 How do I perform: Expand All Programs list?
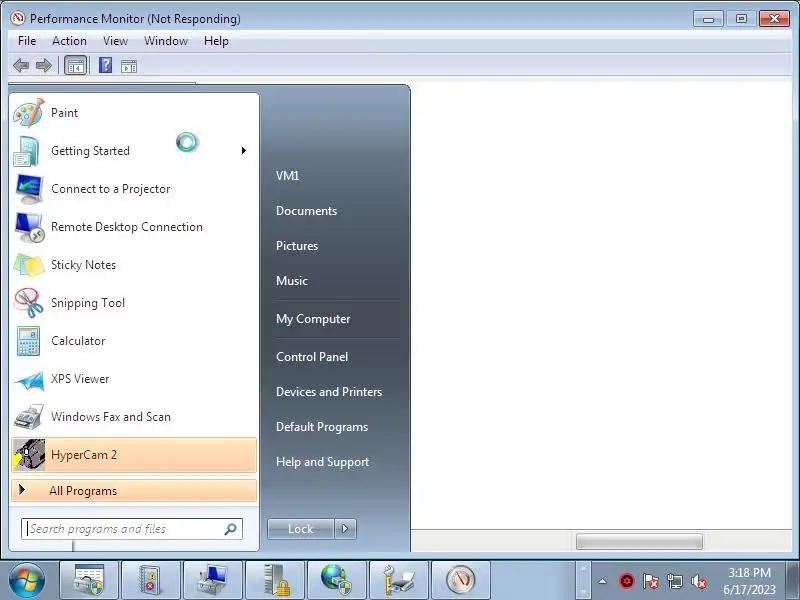click(134, 490)
